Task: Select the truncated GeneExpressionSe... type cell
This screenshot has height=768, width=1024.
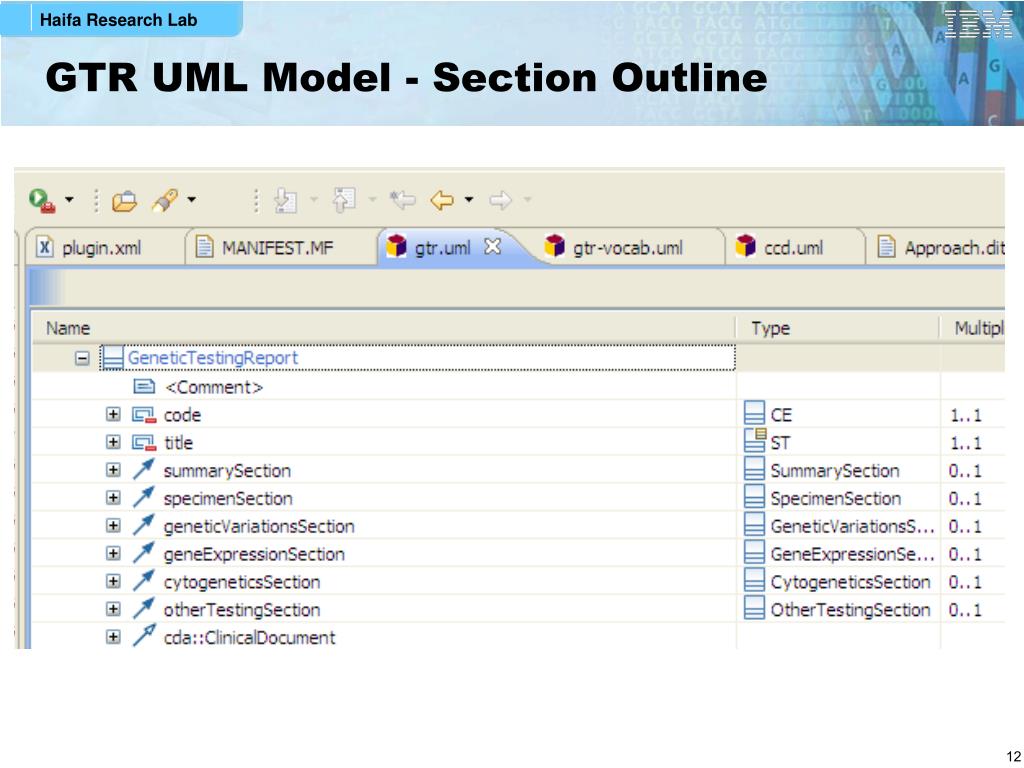Action: (x=852, y=554)
